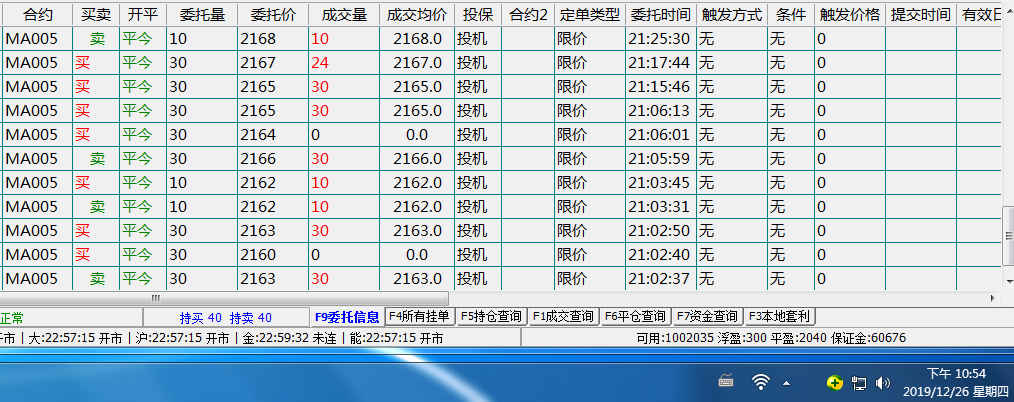
Task: Switch to the F4所有挂单 tab
Action: coord(419,316)
